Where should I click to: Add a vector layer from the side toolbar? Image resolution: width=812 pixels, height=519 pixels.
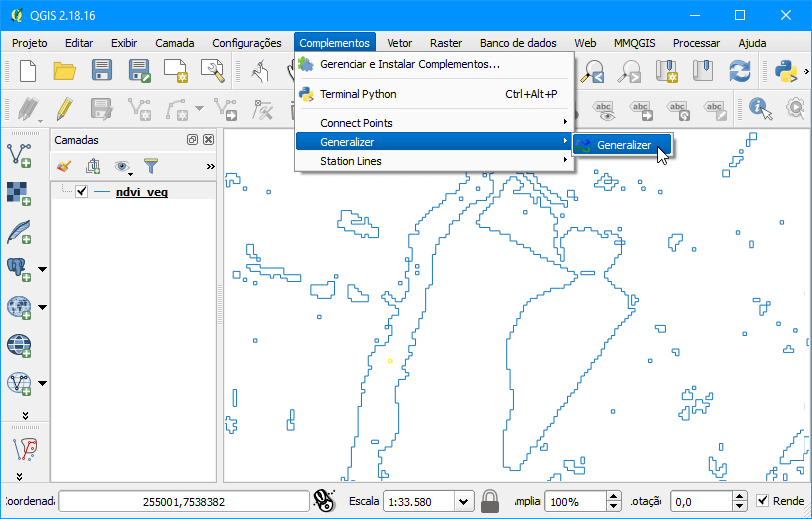[19, 155]
